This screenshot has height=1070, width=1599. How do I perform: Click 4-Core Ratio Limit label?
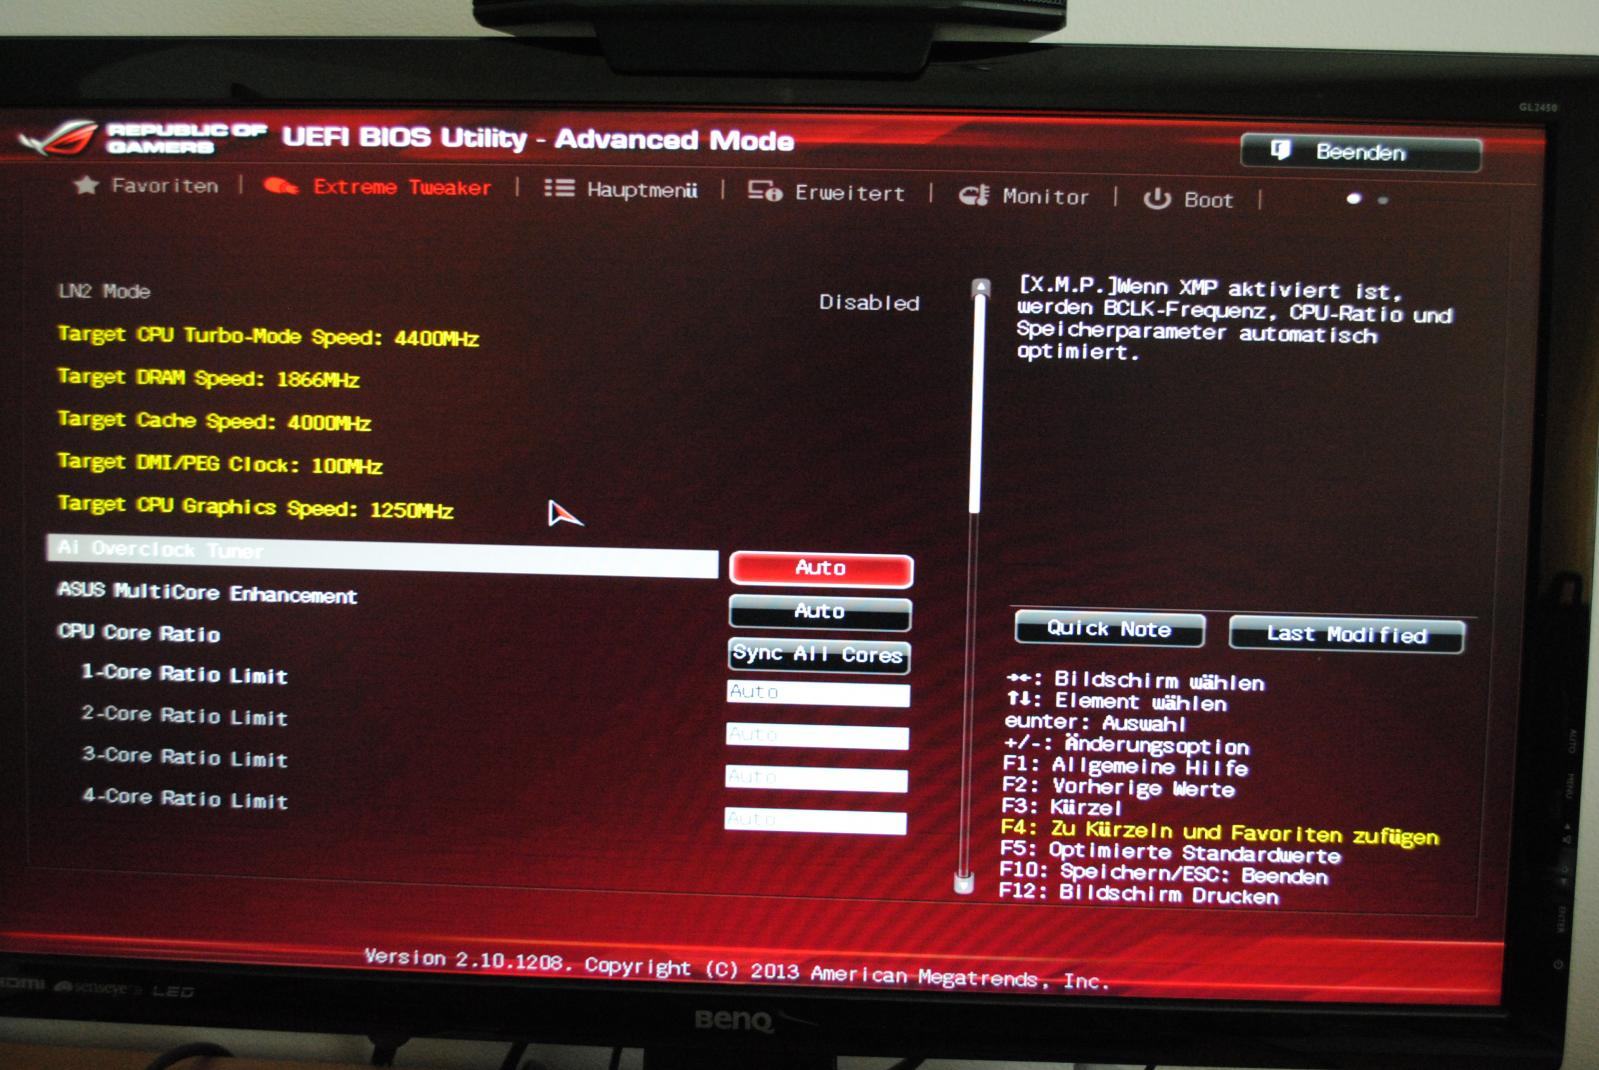coord(185,799)
